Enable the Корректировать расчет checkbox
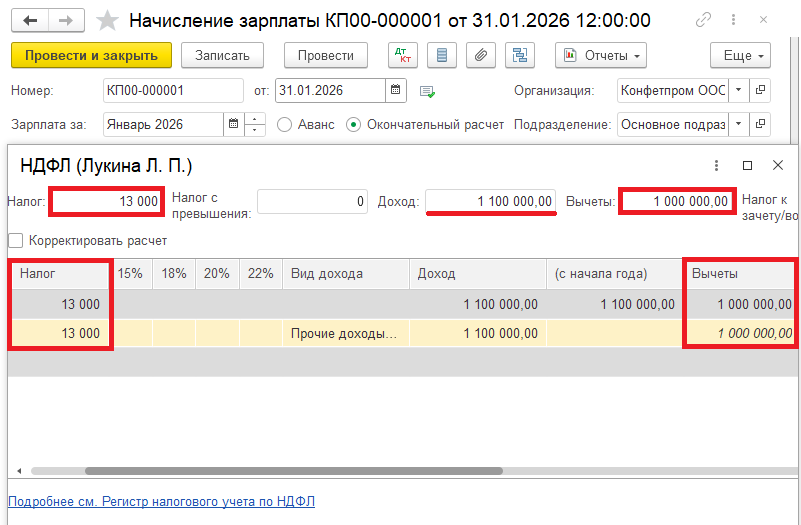Screen dimensions: 801x525 tap(16, 241)
